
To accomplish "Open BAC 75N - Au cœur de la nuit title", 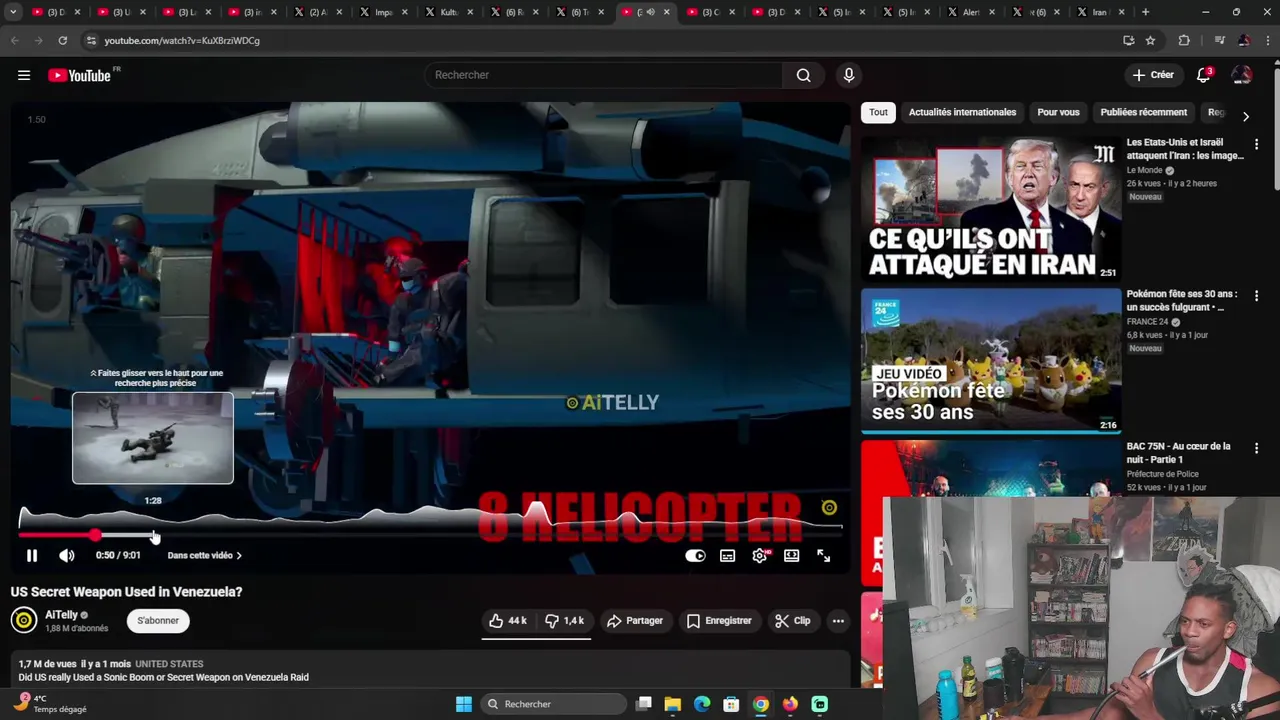I will pos(1178,453).
